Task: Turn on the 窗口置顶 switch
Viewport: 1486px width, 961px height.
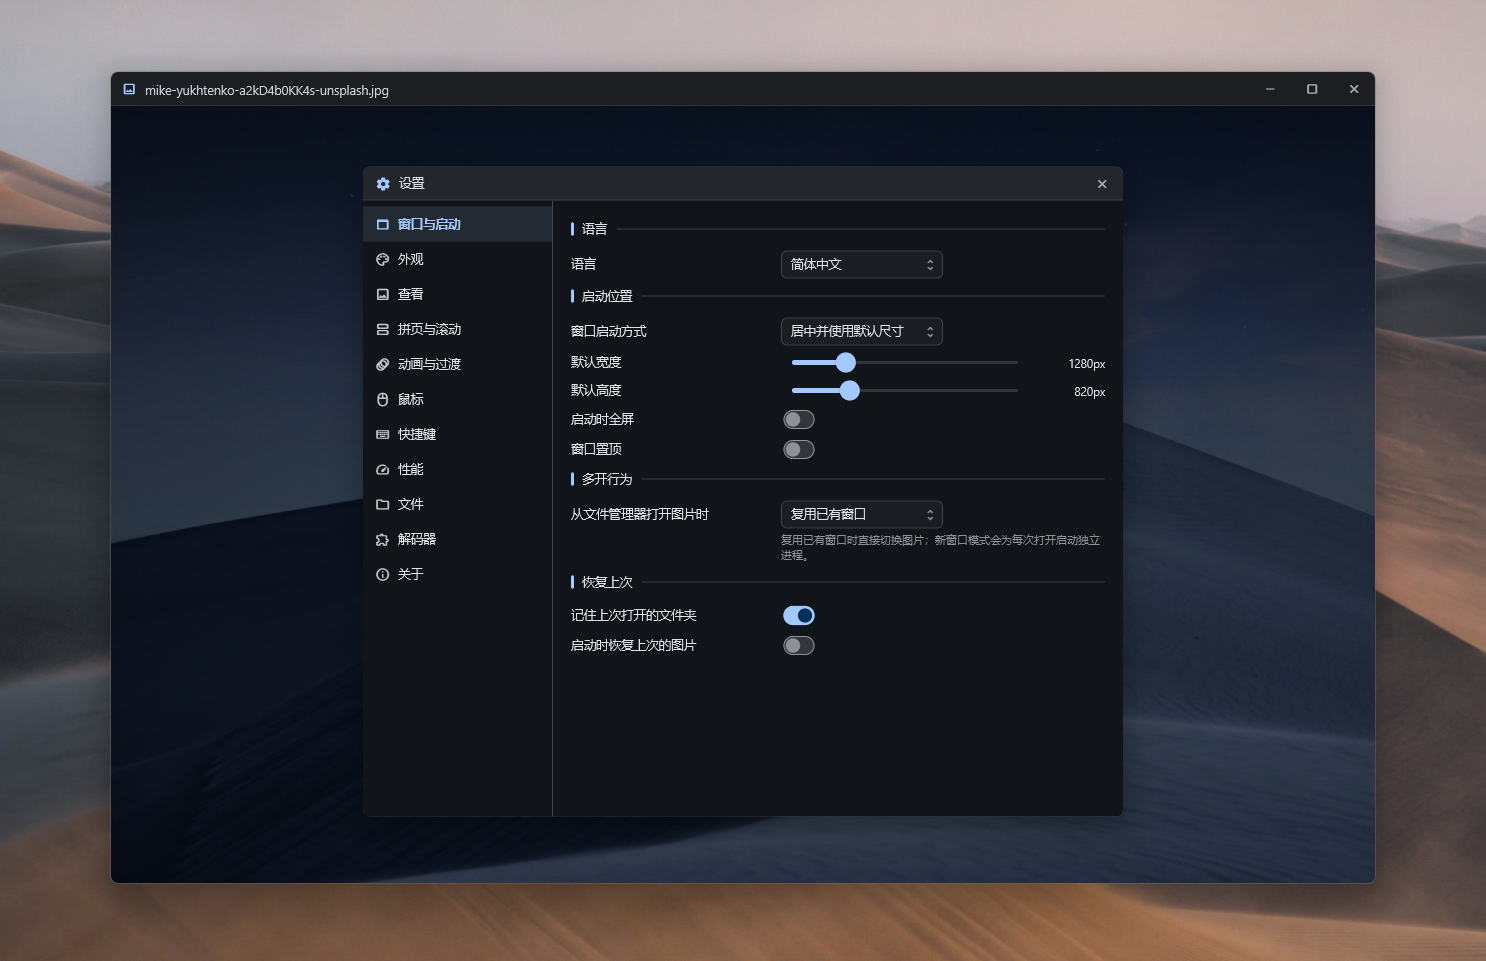Action: click(x=799, y=449)
